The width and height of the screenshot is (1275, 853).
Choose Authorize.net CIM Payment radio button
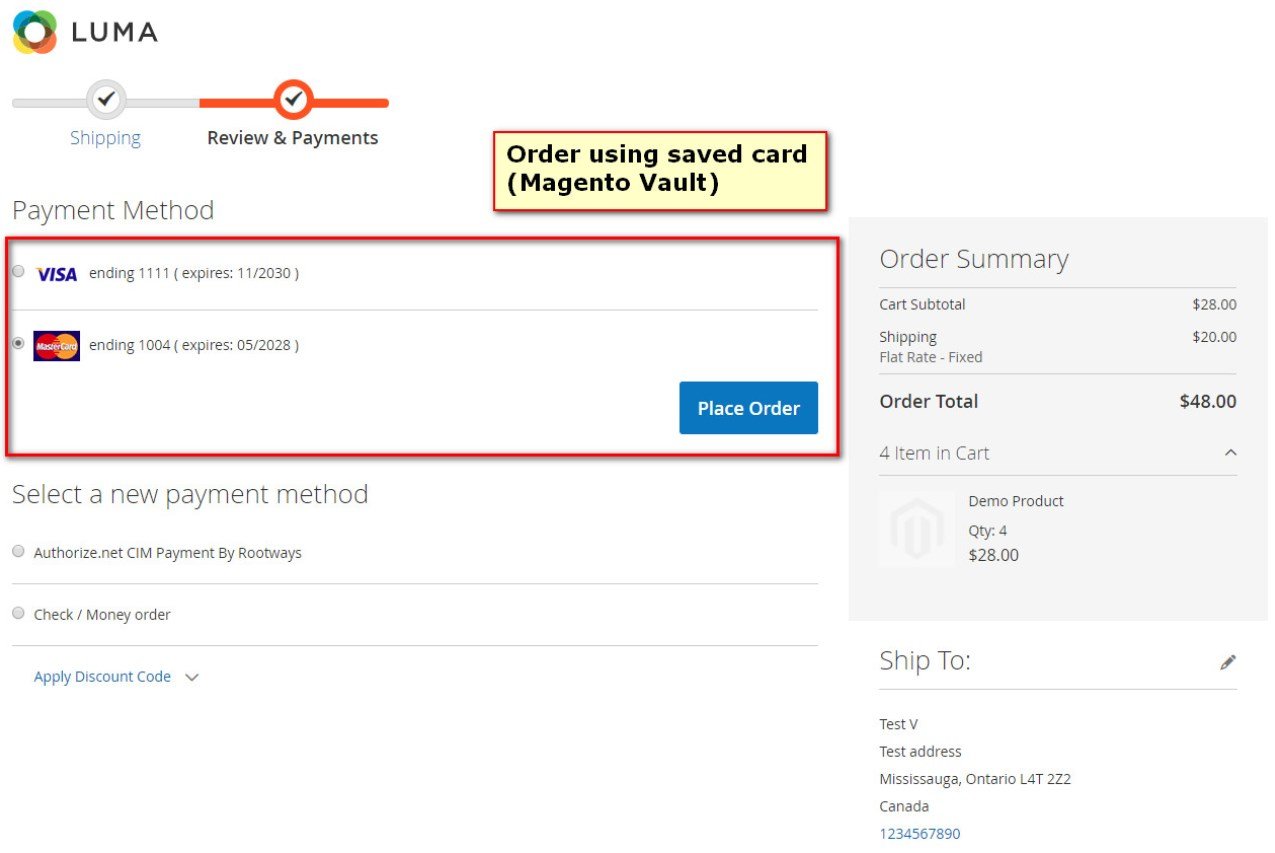coord(18,551)
